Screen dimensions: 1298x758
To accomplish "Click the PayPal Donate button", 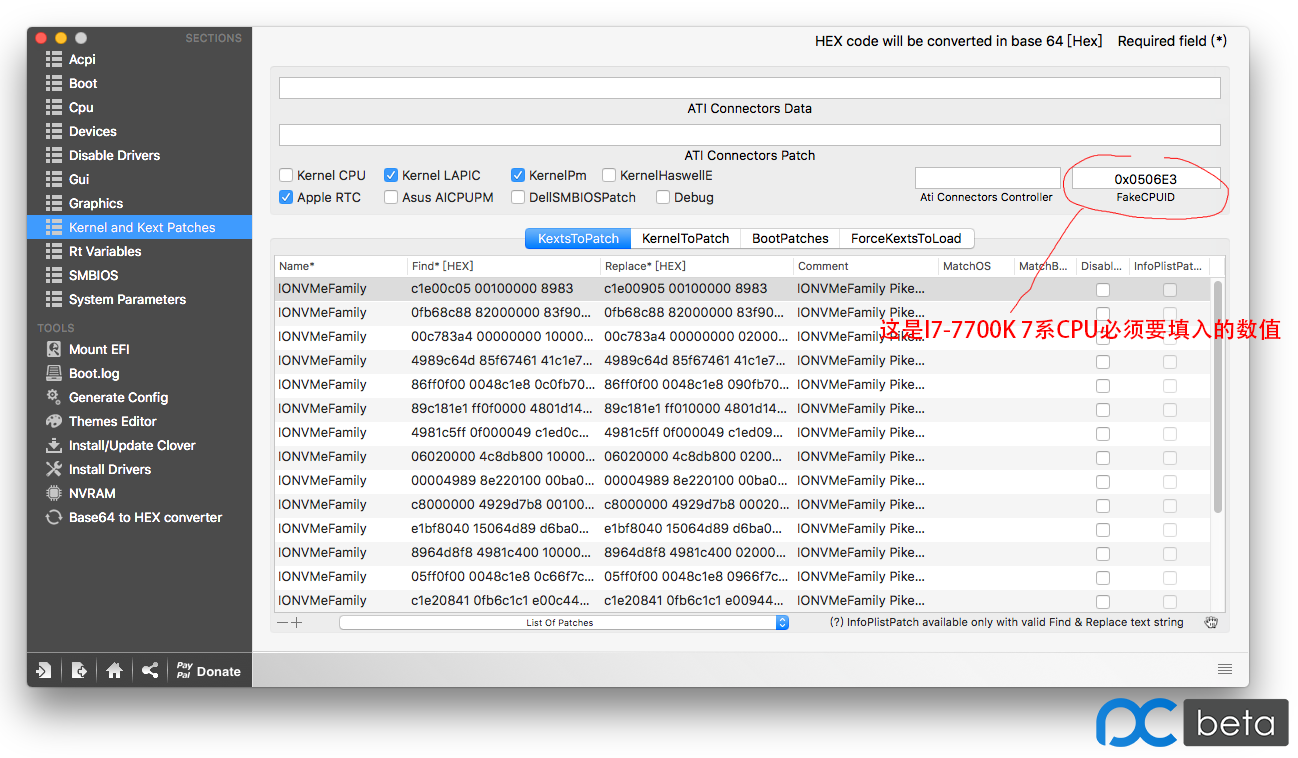I will click(x=209, y=671).
